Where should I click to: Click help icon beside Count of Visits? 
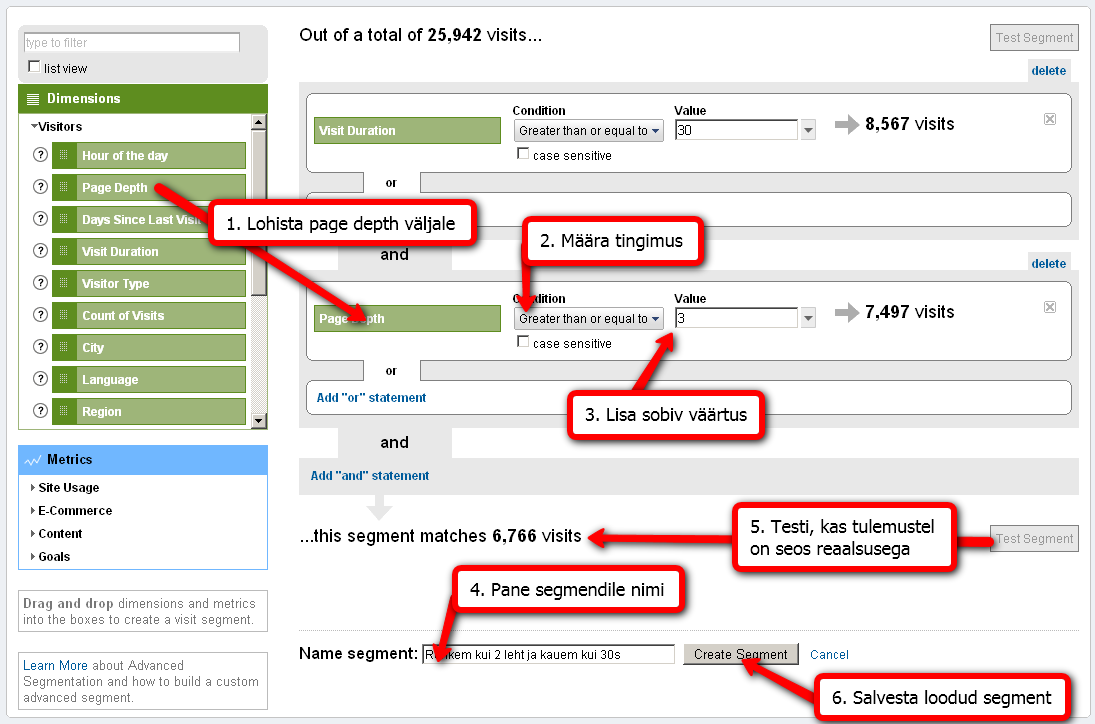click(x=41, y=316)
